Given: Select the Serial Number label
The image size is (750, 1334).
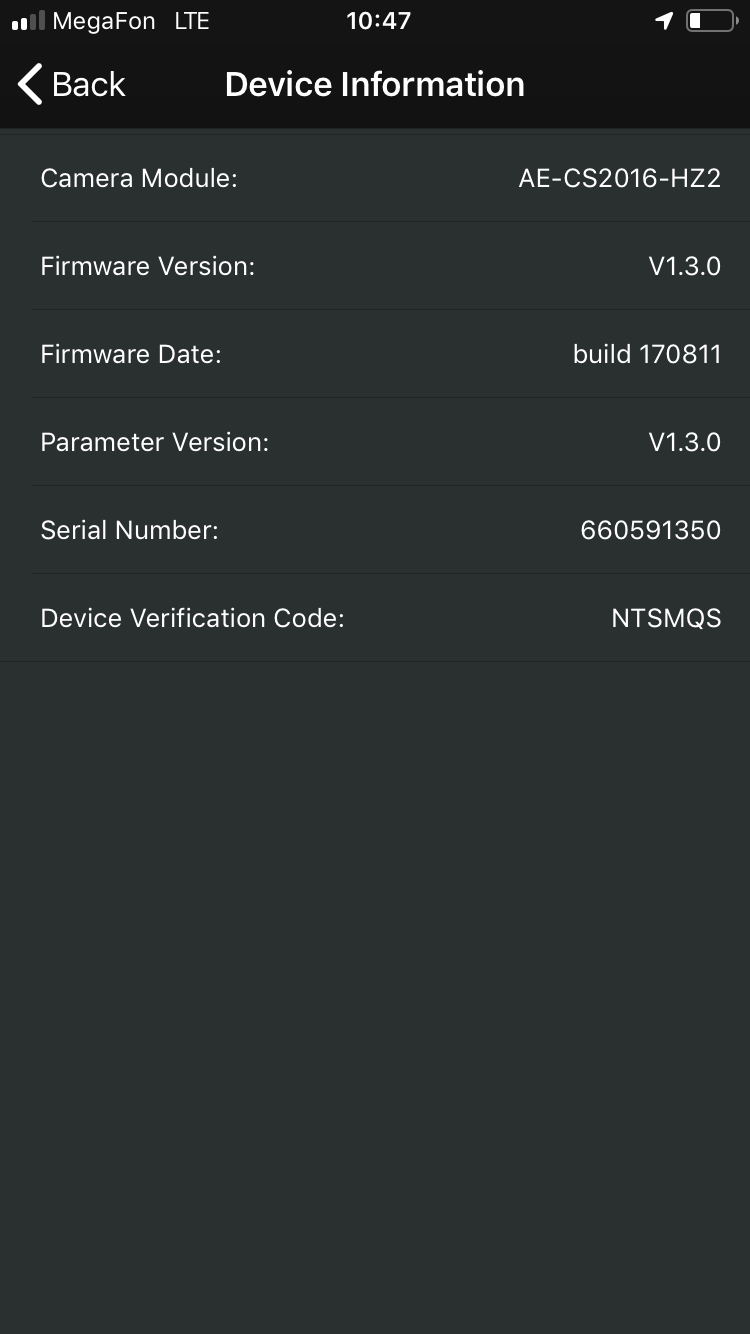Looking at the screenshot, I should [x=129, y=531].
